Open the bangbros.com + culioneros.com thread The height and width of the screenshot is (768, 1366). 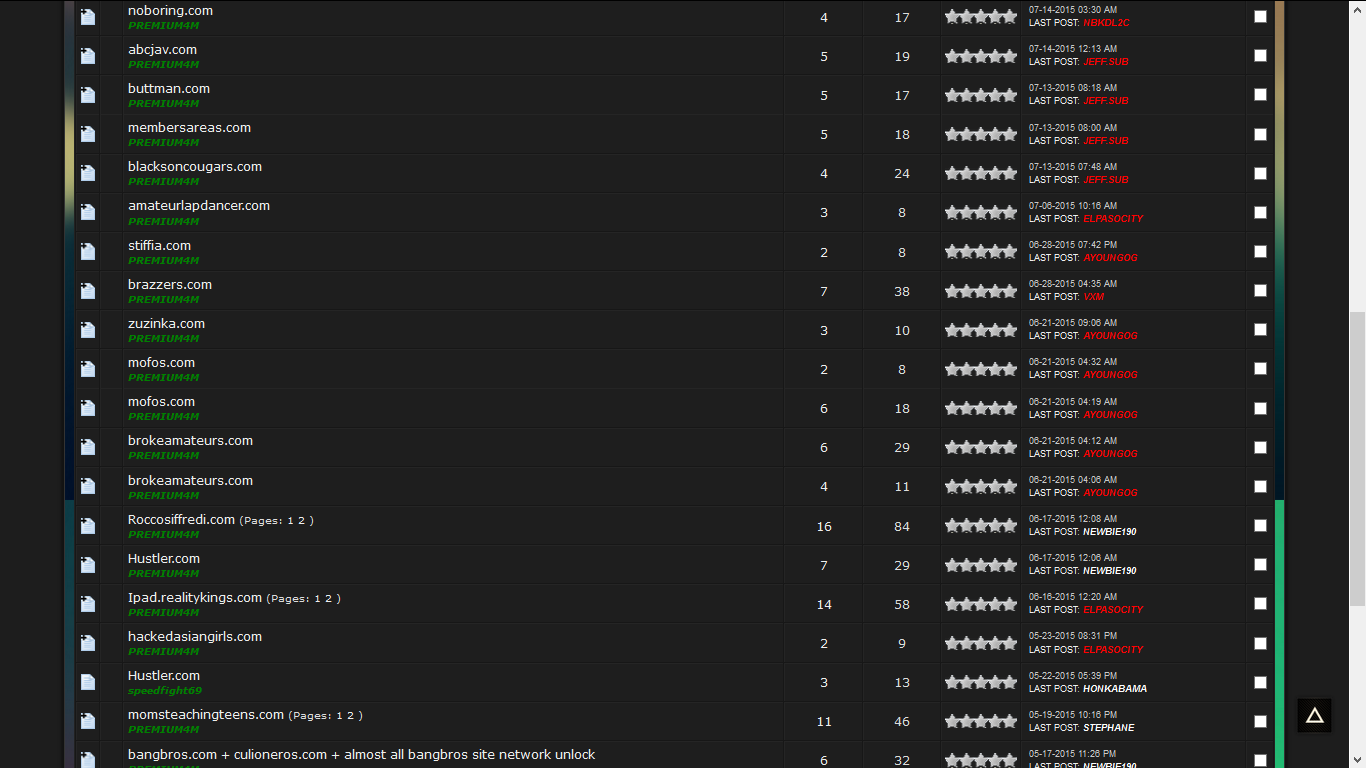(361, 755)
